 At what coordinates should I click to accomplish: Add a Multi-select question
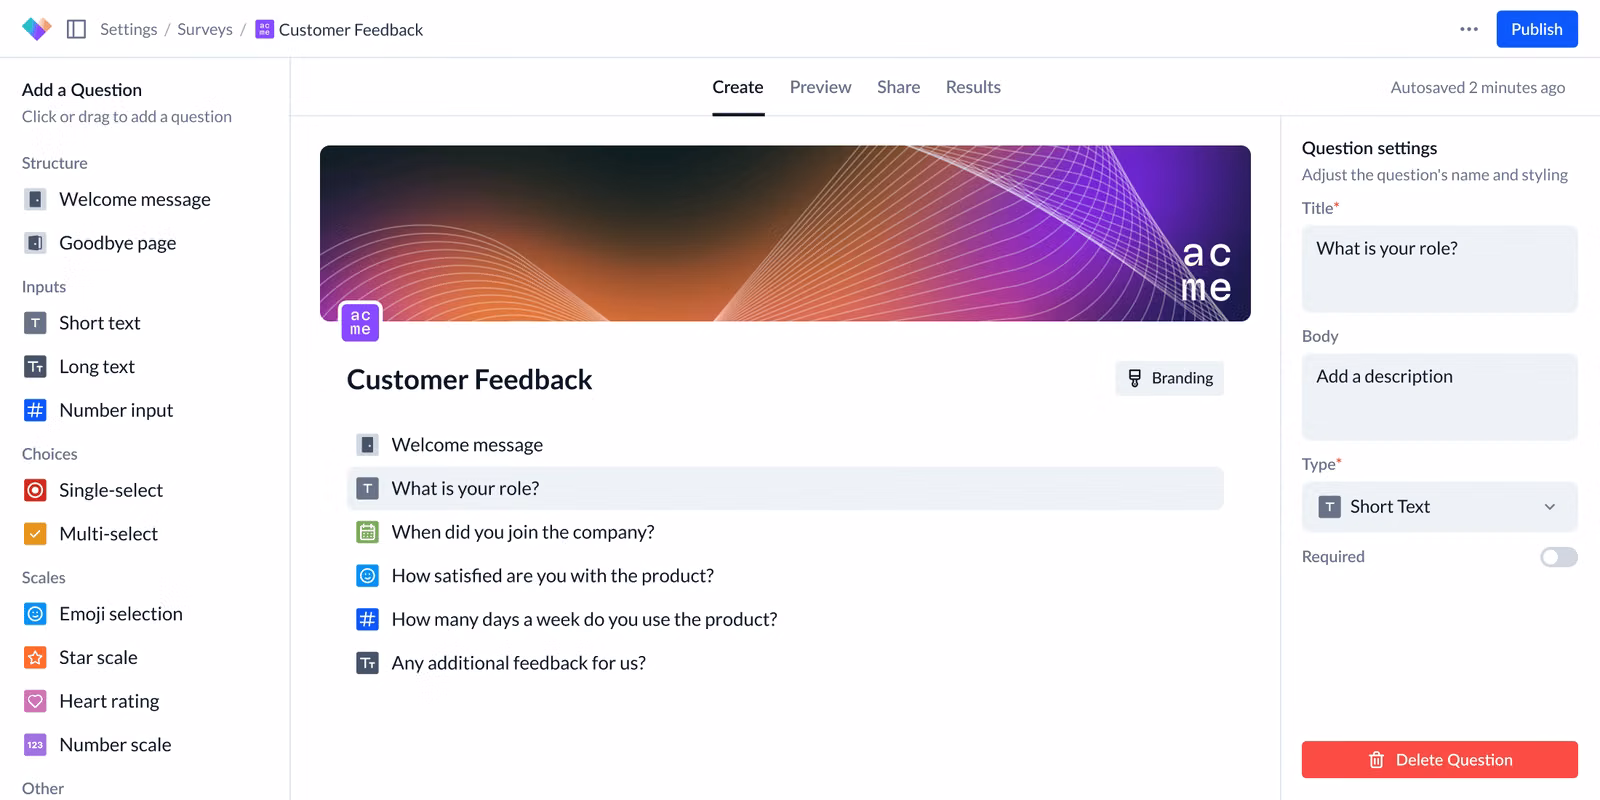(x=108, y=534)
